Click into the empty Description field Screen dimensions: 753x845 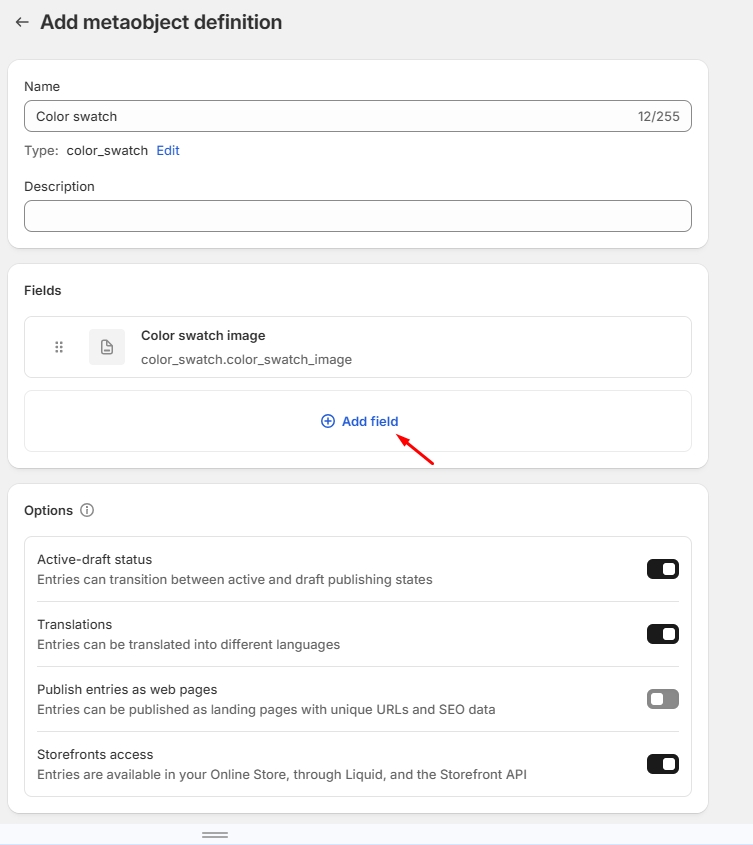point(357,216)
